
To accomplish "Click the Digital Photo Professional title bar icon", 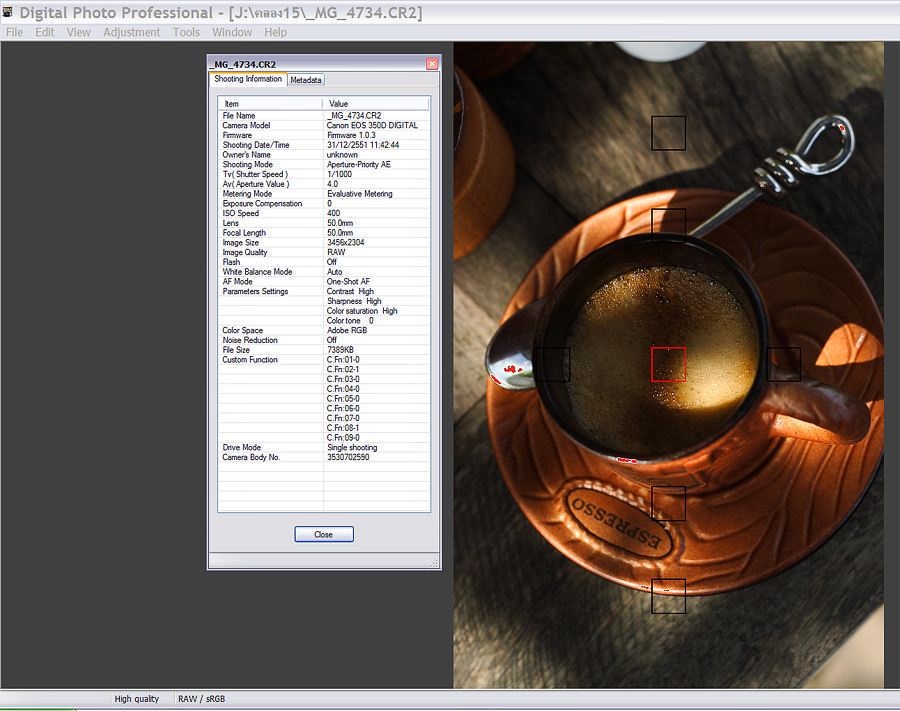I will [x=9, y=12].
